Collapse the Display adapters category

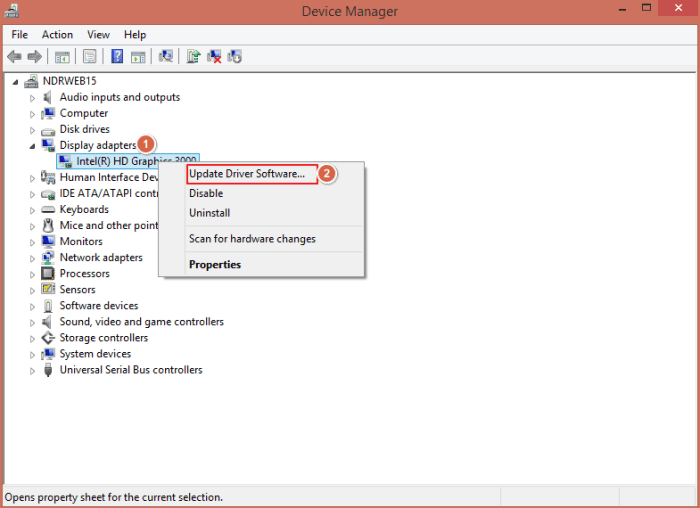point(33,146)
